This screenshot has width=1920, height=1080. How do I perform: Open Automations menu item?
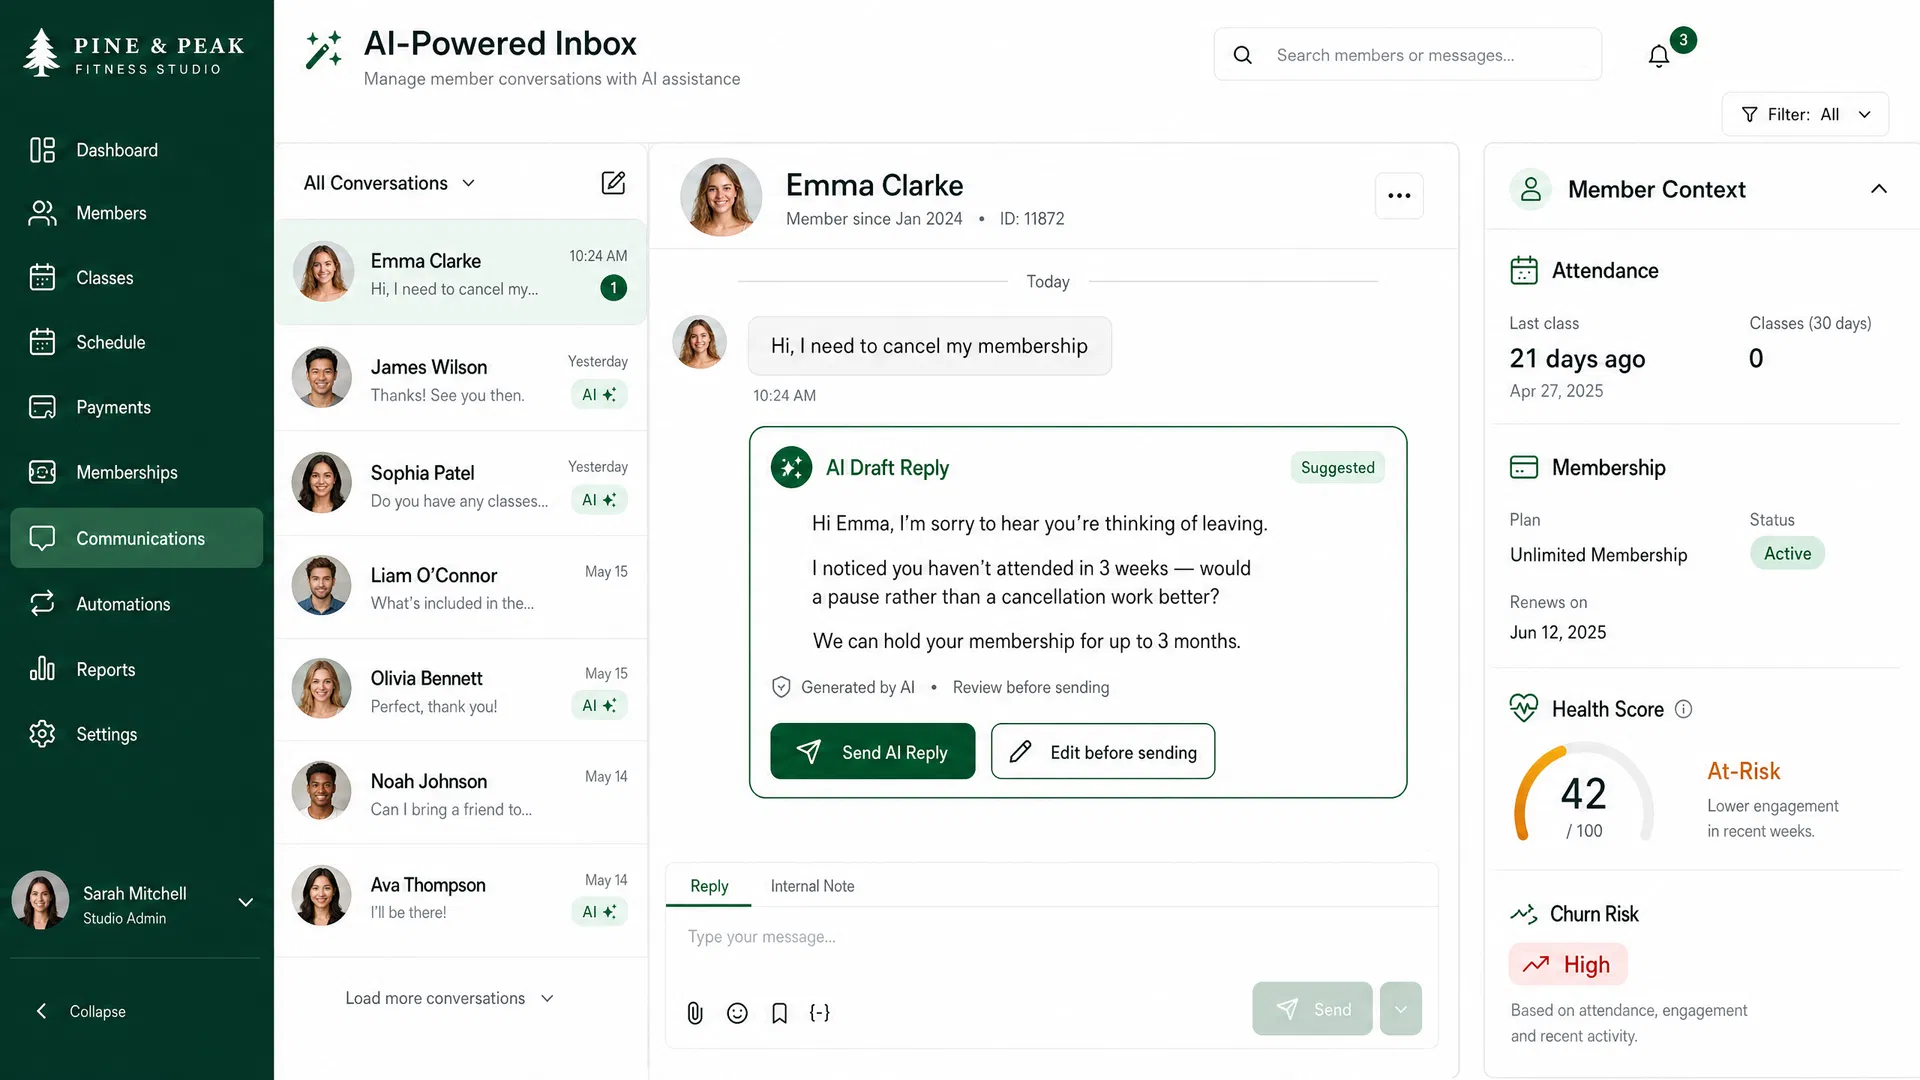pyautogui.click(x=137, y=604)
